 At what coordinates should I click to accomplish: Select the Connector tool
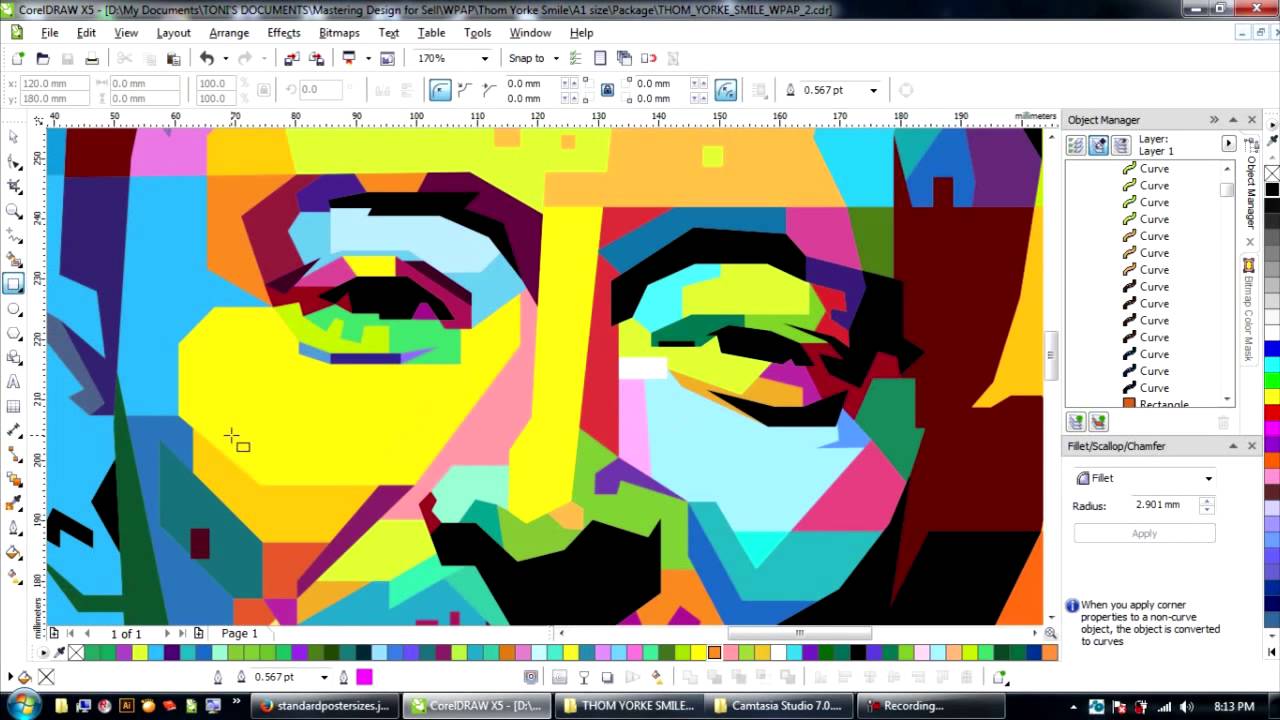pos(14,455)
